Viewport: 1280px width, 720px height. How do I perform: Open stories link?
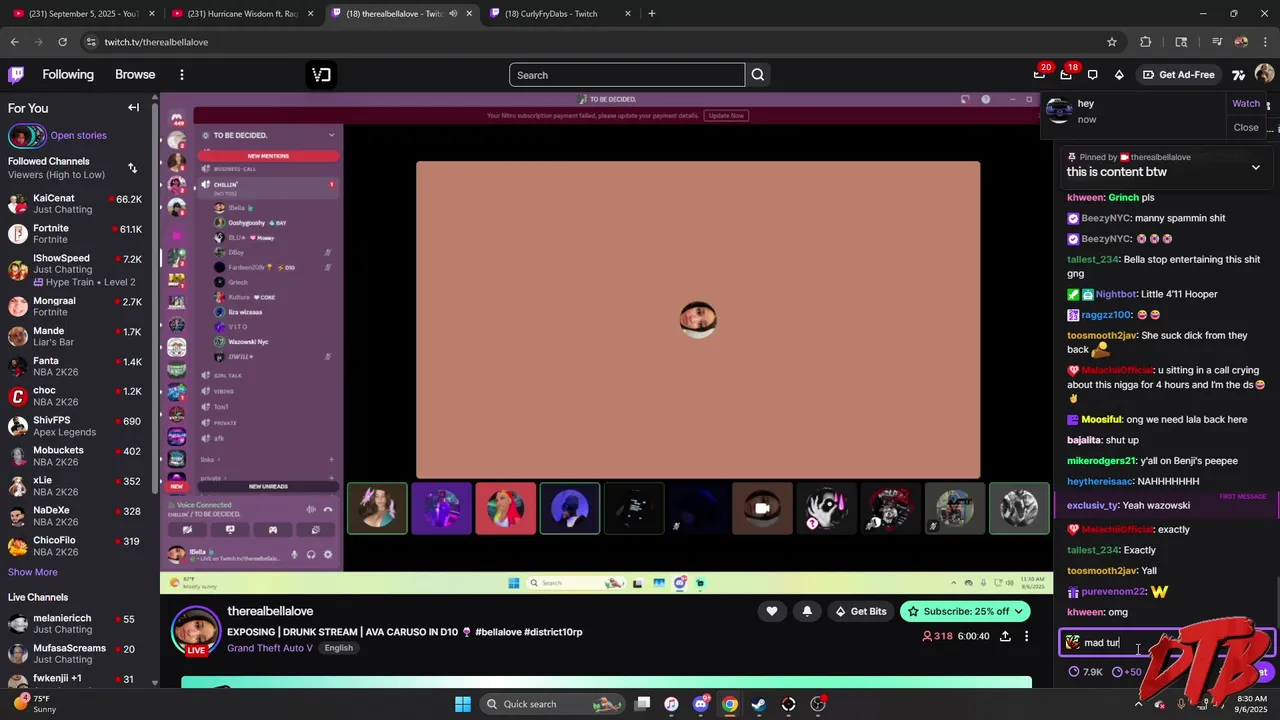[78, 136]
